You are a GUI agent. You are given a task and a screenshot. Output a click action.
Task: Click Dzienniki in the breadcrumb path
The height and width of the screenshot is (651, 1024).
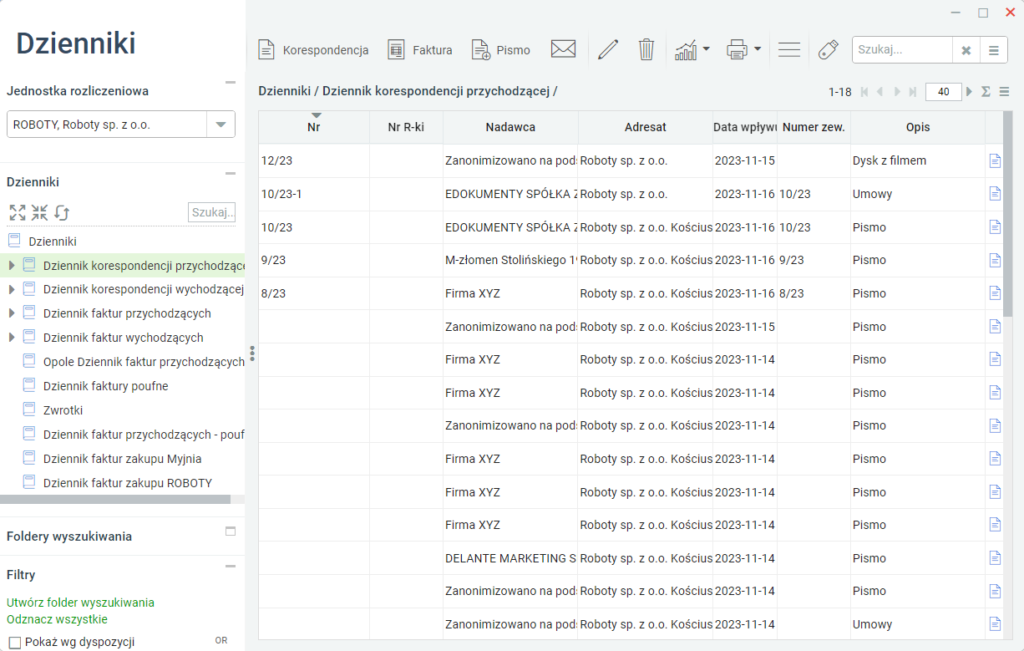point(284,91)
